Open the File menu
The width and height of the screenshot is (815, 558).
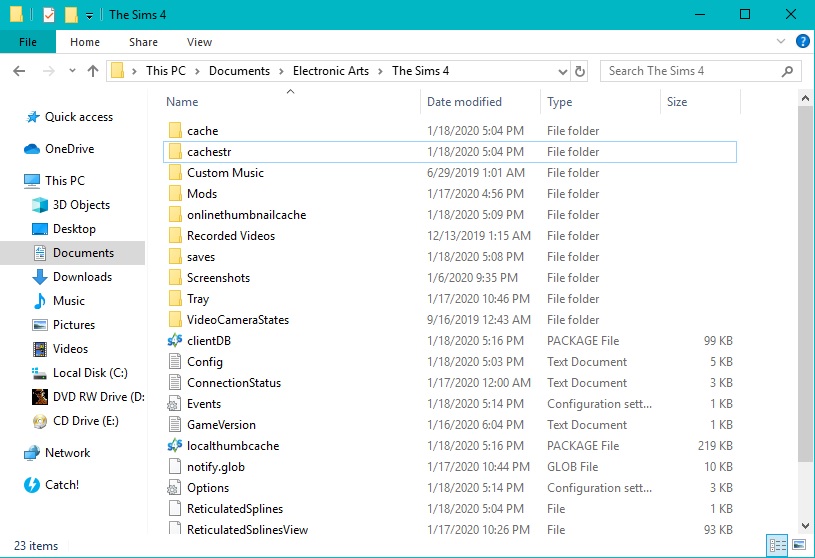(28, 42)
